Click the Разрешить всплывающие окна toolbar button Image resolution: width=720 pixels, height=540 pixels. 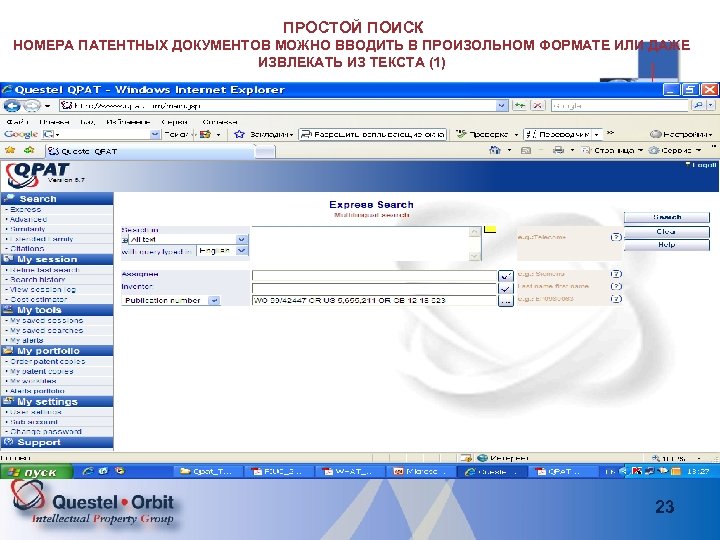click(372, 134)
